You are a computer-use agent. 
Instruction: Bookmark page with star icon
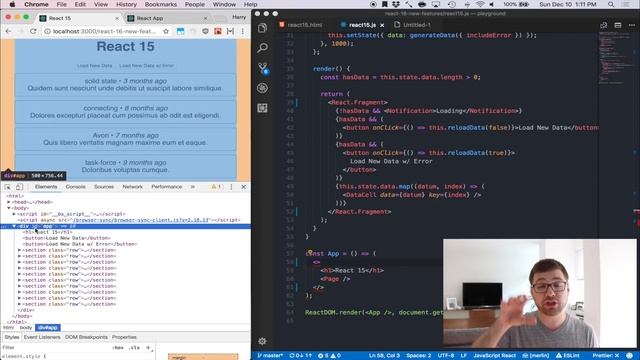tap(166, 31)
